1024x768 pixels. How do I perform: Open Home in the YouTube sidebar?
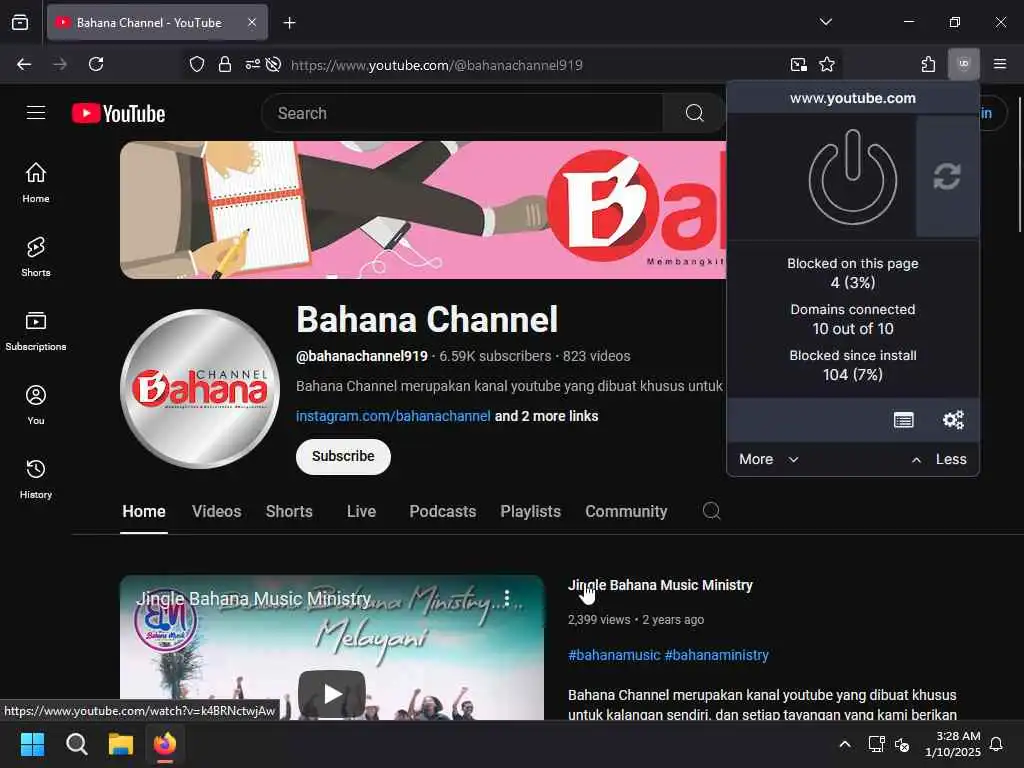[x=36, y=182]
